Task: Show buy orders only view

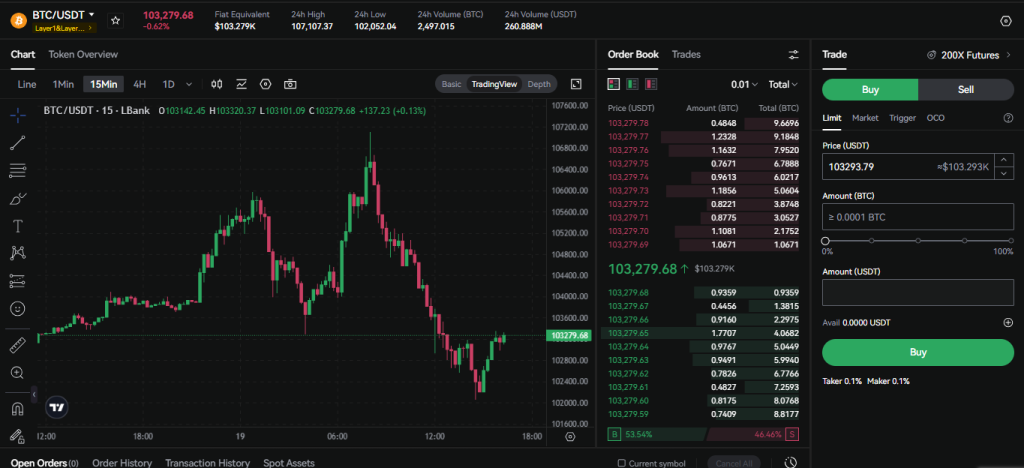Action: 632,84
